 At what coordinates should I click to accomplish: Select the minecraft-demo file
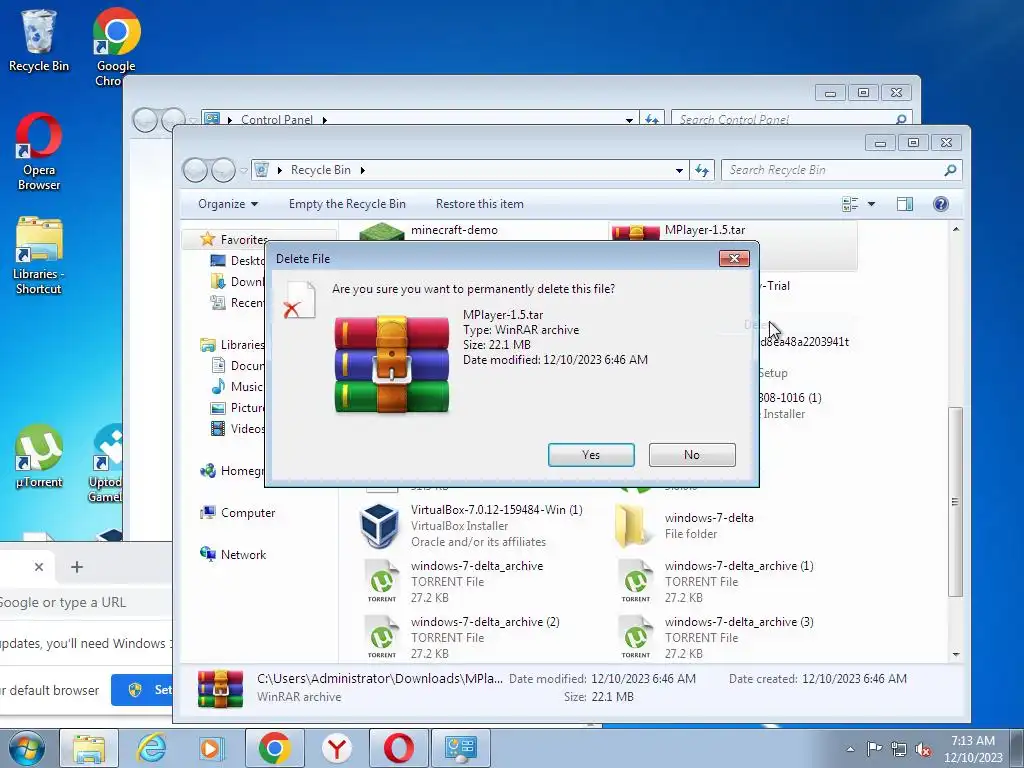[454, 230]
